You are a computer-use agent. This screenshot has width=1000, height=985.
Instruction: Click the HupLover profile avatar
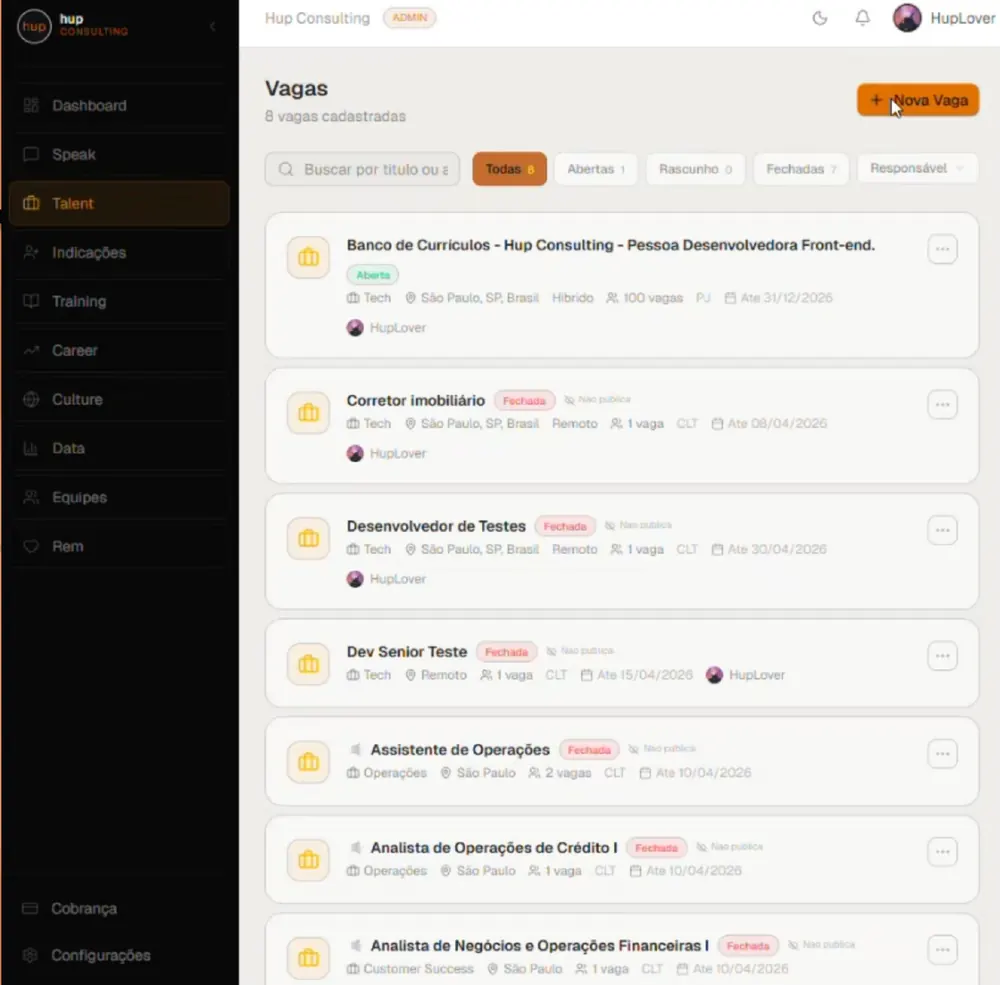tap(907, 18)
